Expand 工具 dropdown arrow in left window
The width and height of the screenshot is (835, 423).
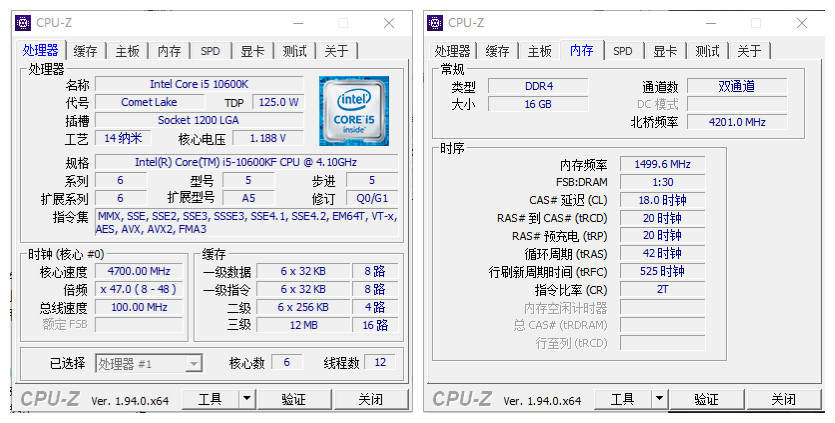tap(247, 399)
